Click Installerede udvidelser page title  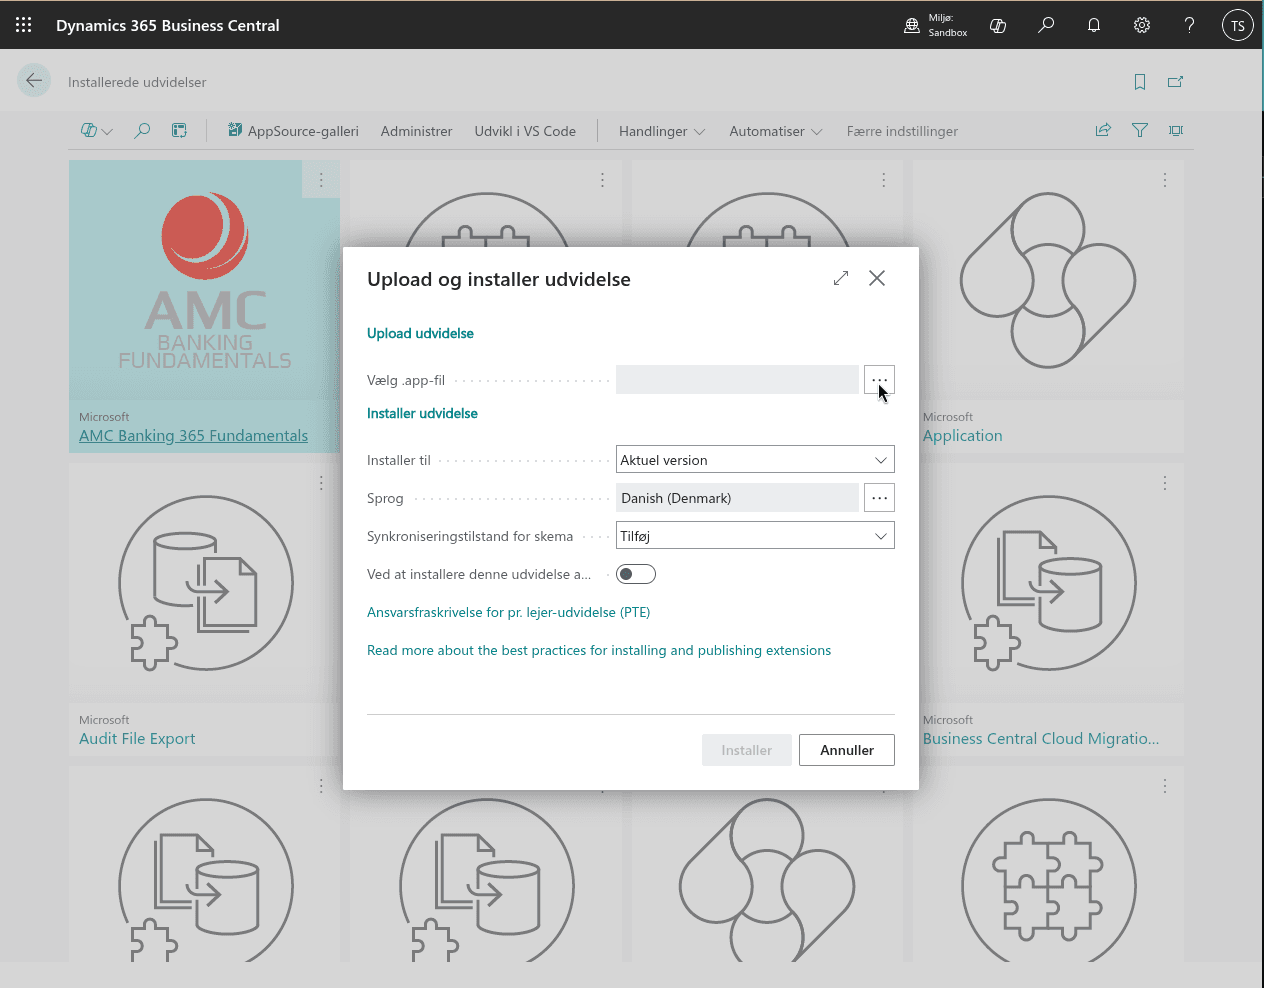coord(137,82)
